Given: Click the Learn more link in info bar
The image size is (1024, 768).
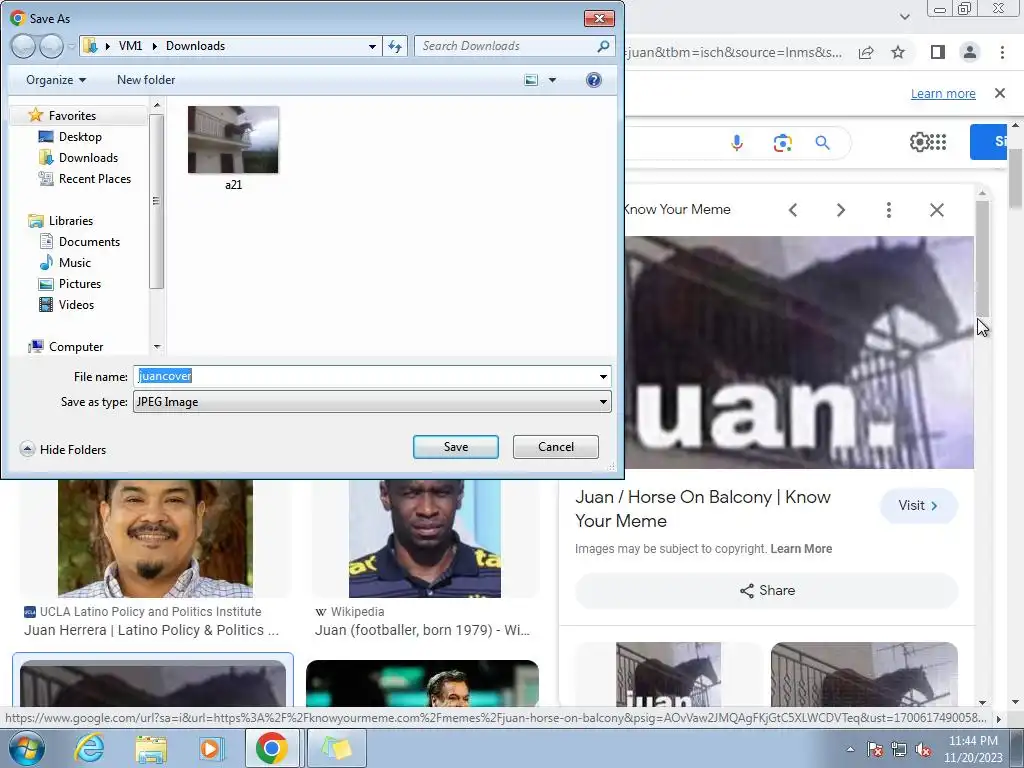Looking at the screenshot, I should [x=943, y=93].
